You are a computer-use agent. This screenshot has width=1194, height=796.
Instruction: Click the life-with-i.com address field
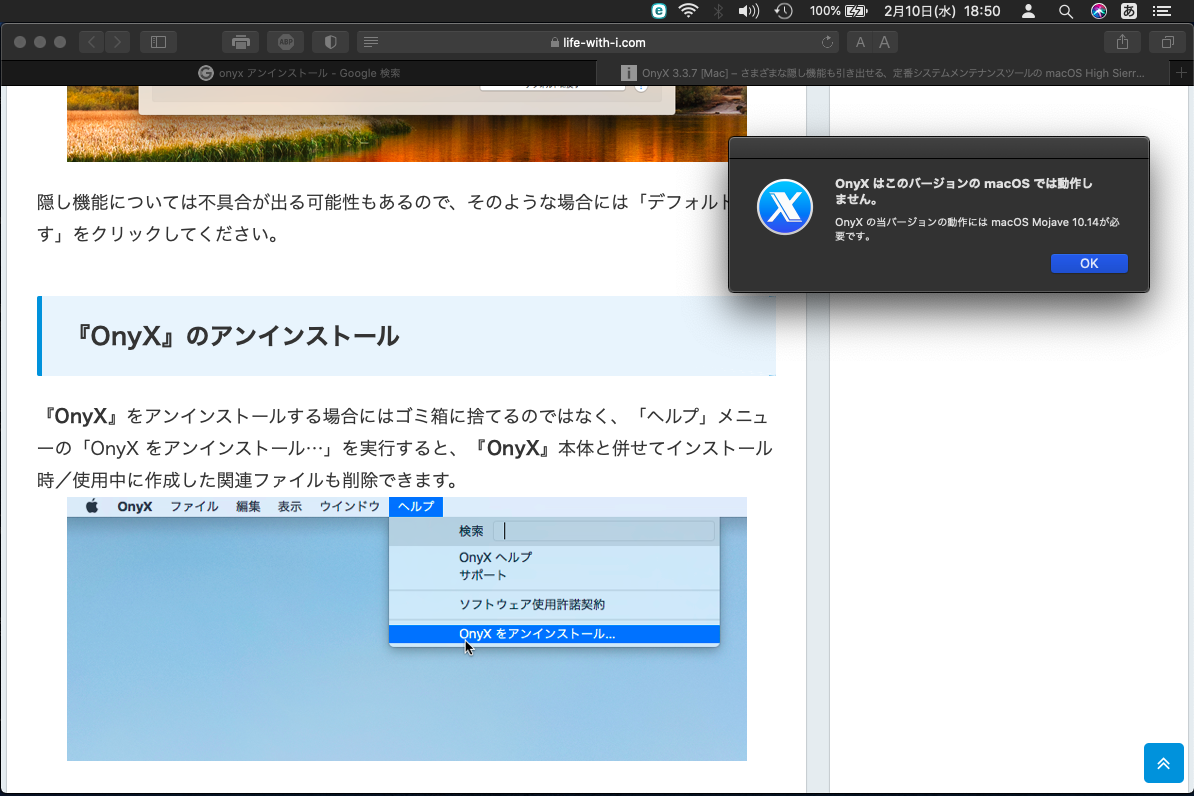(x=598, y=42)
